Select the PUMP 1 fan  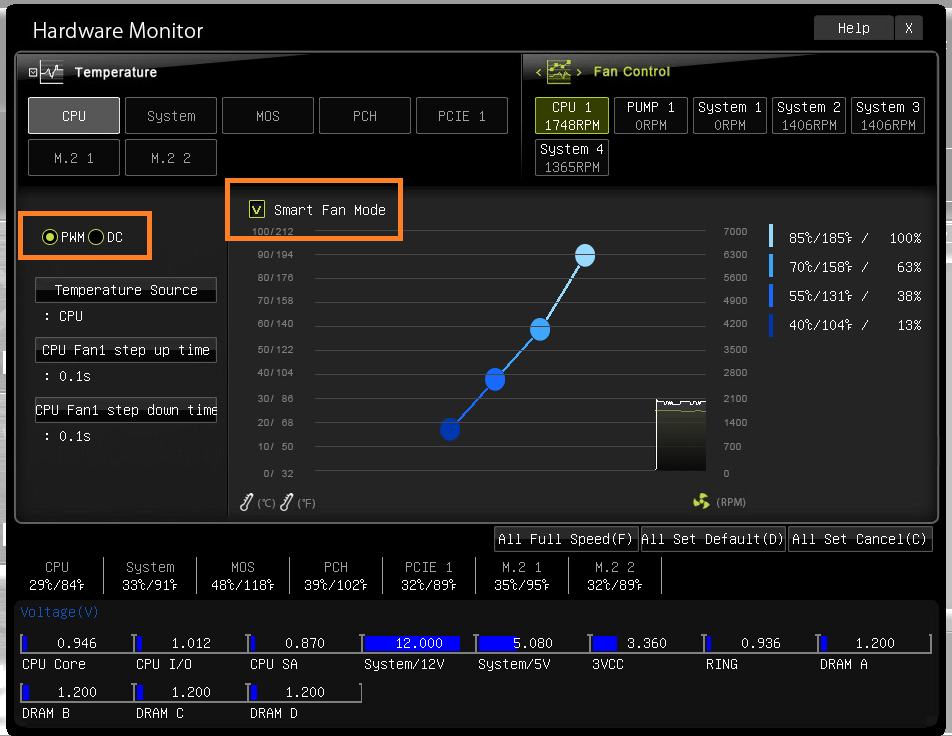click(651, 115)
